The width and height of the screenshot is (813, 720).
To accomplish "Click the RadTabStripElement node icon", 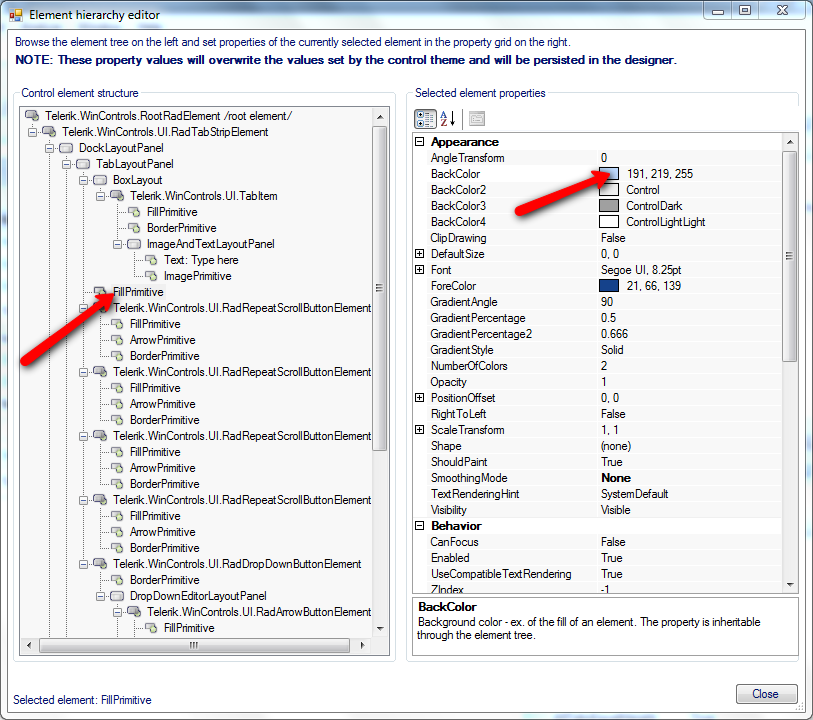I will [49, 132].
